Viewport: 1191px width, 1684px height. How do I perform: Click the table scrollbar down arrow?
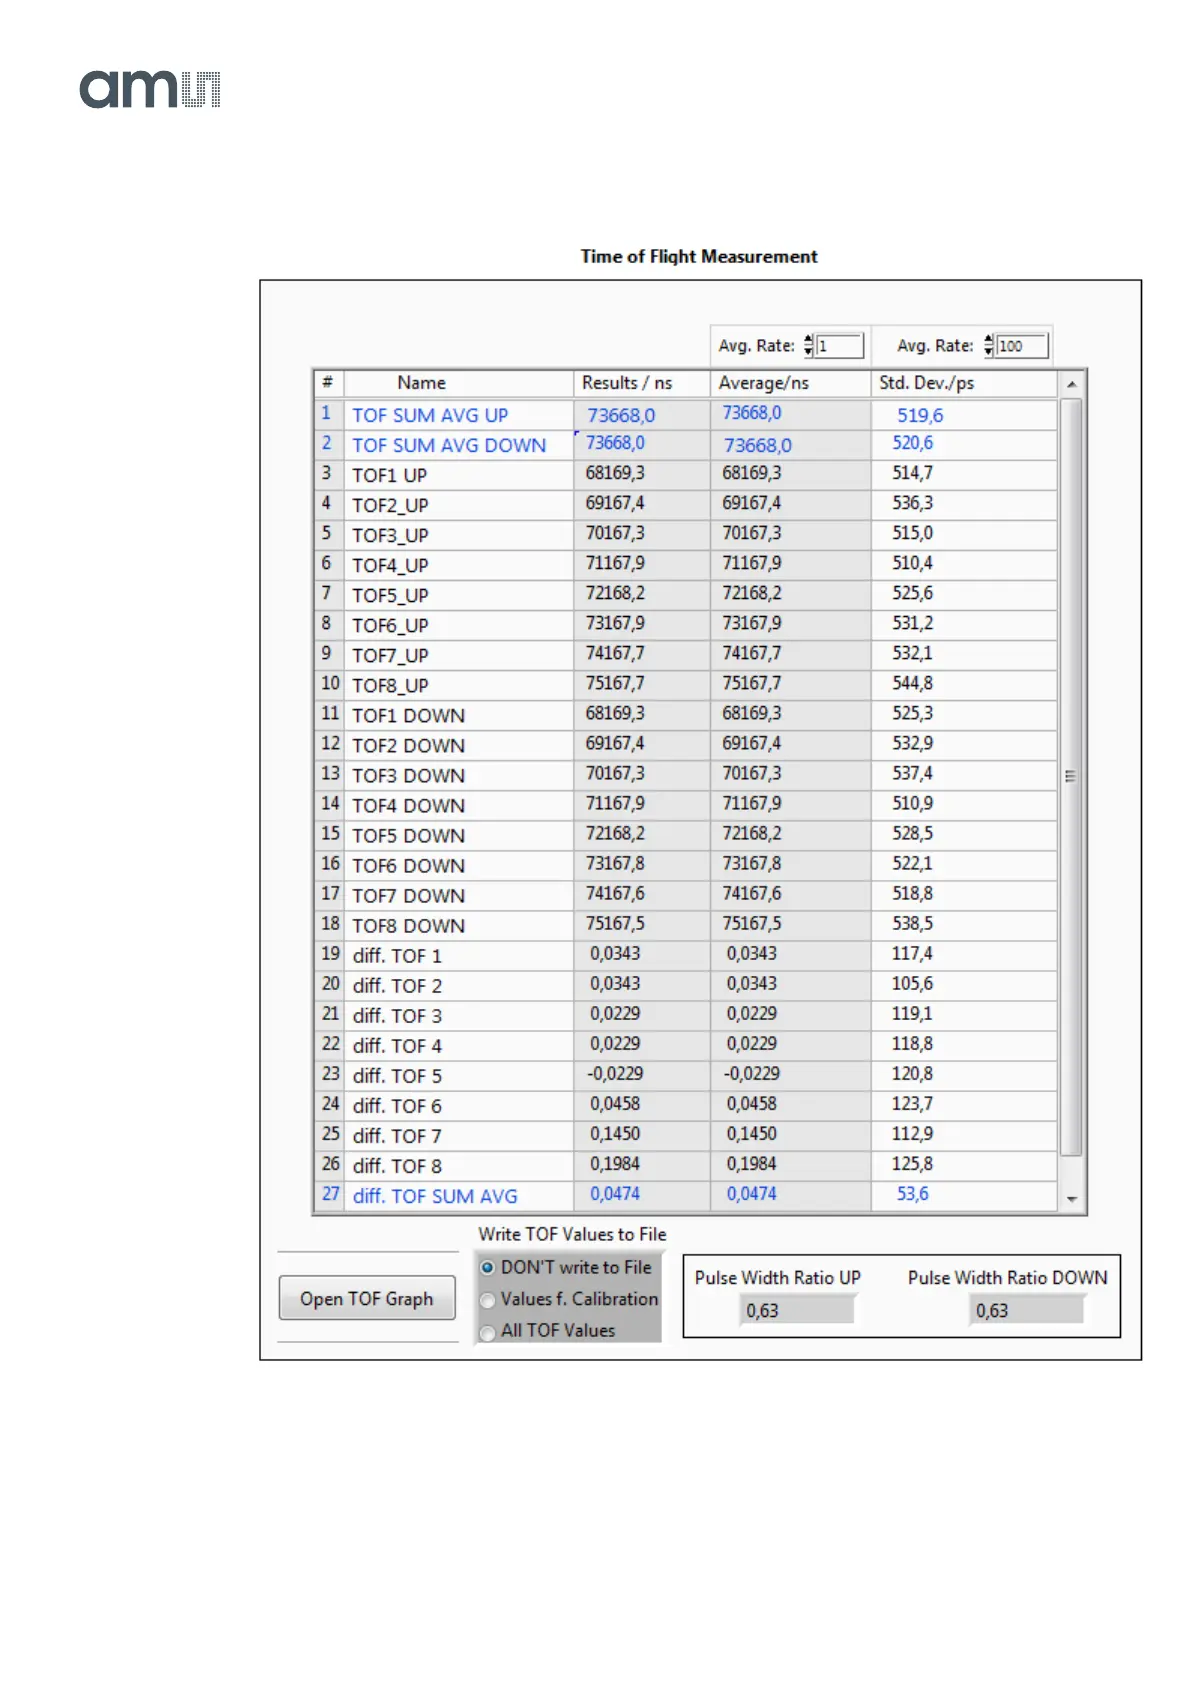(1071, 1199)
